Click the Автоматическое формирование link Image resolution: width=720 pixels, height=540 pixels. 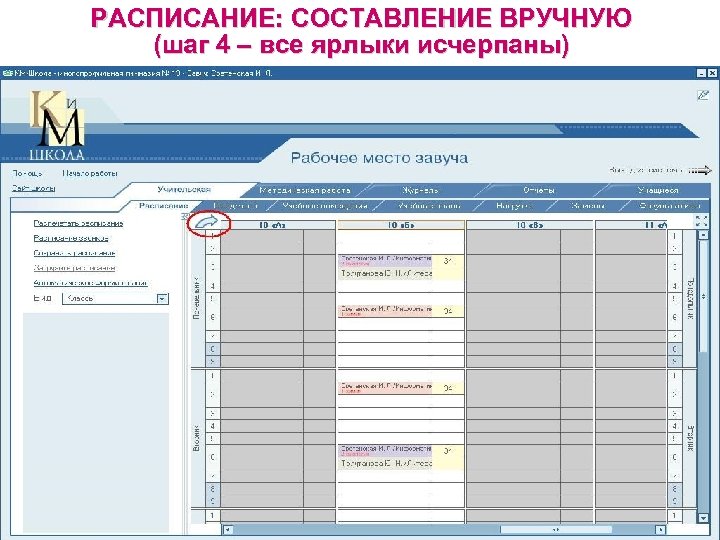click(x=90, y=283)
